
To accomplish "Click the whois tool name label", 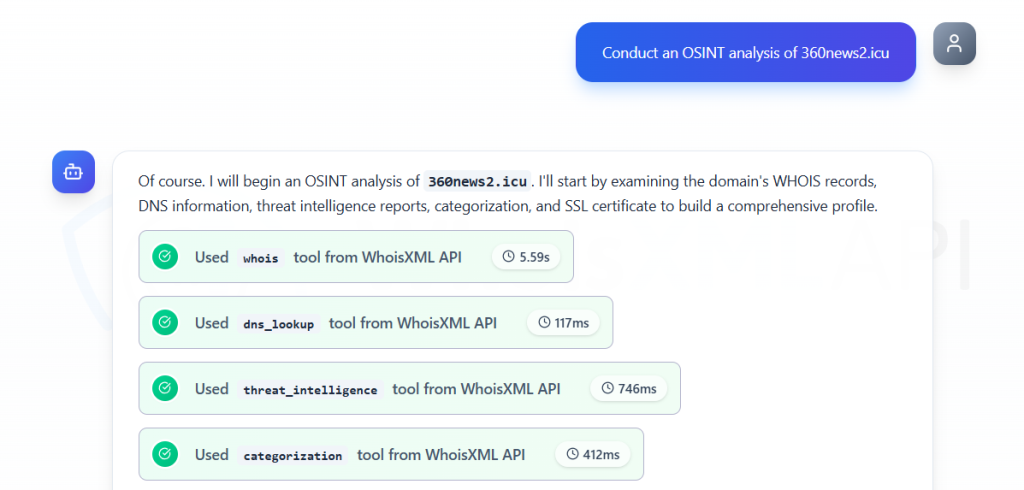I will click(261, 258).
